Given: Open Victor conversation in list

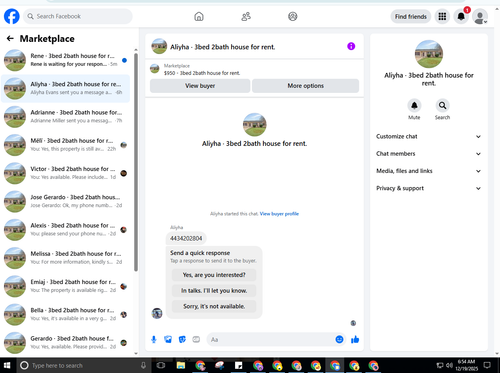Looking at the screenshot, I should point(66,173).
